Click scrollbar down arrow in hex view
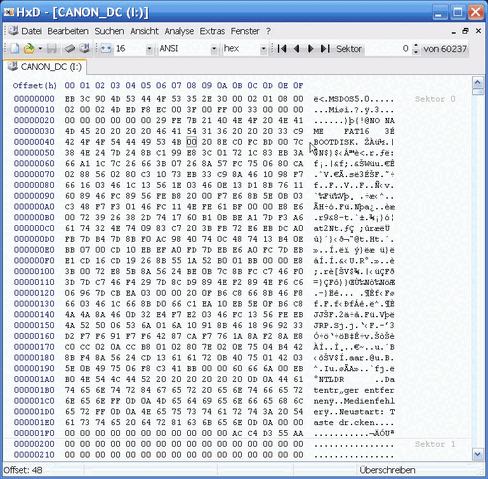The height and width of the screenshot is (479, 488). pos(478,454)
